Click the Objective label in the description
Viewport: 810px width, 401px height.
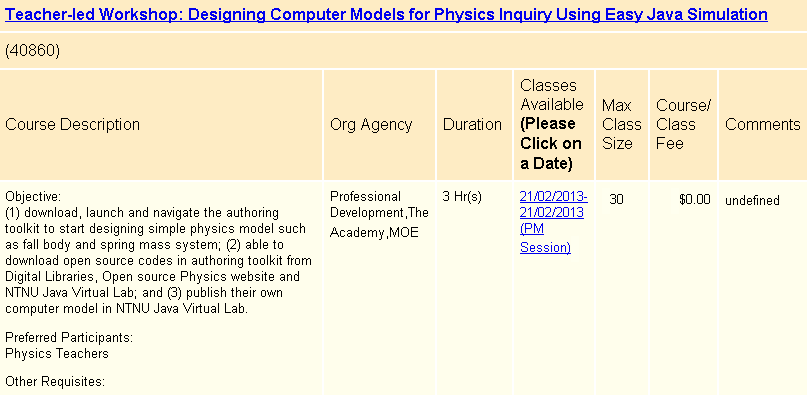point(33,196)
